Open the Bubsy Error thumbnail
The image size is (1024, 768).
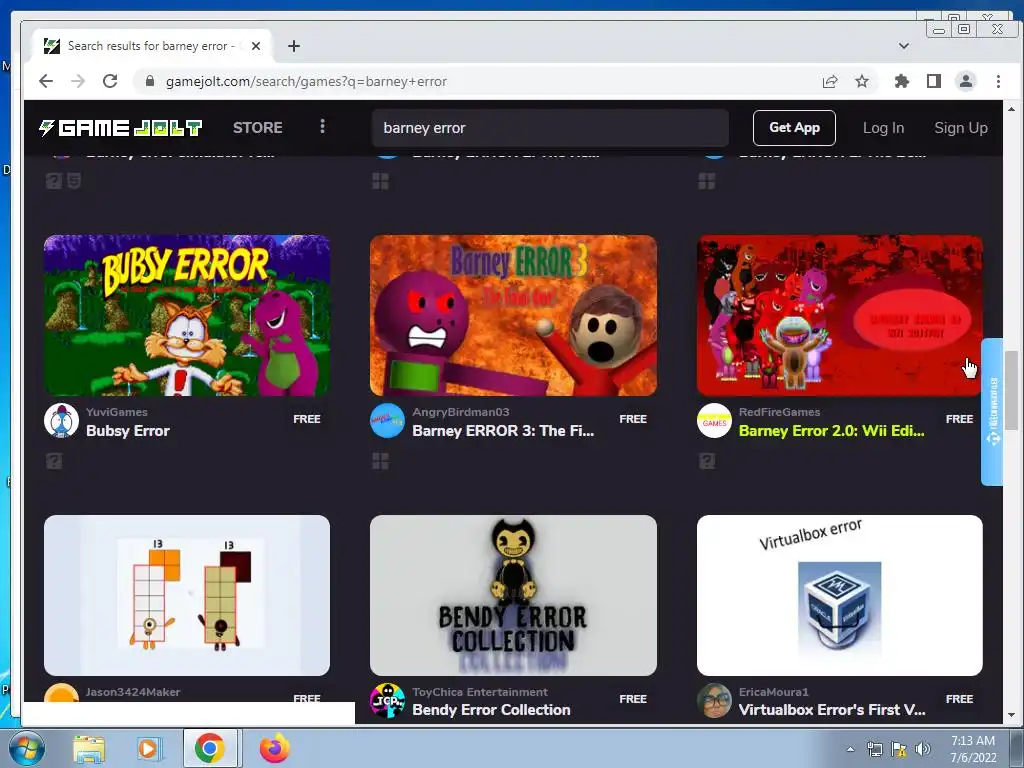click(x=187, y=315)
